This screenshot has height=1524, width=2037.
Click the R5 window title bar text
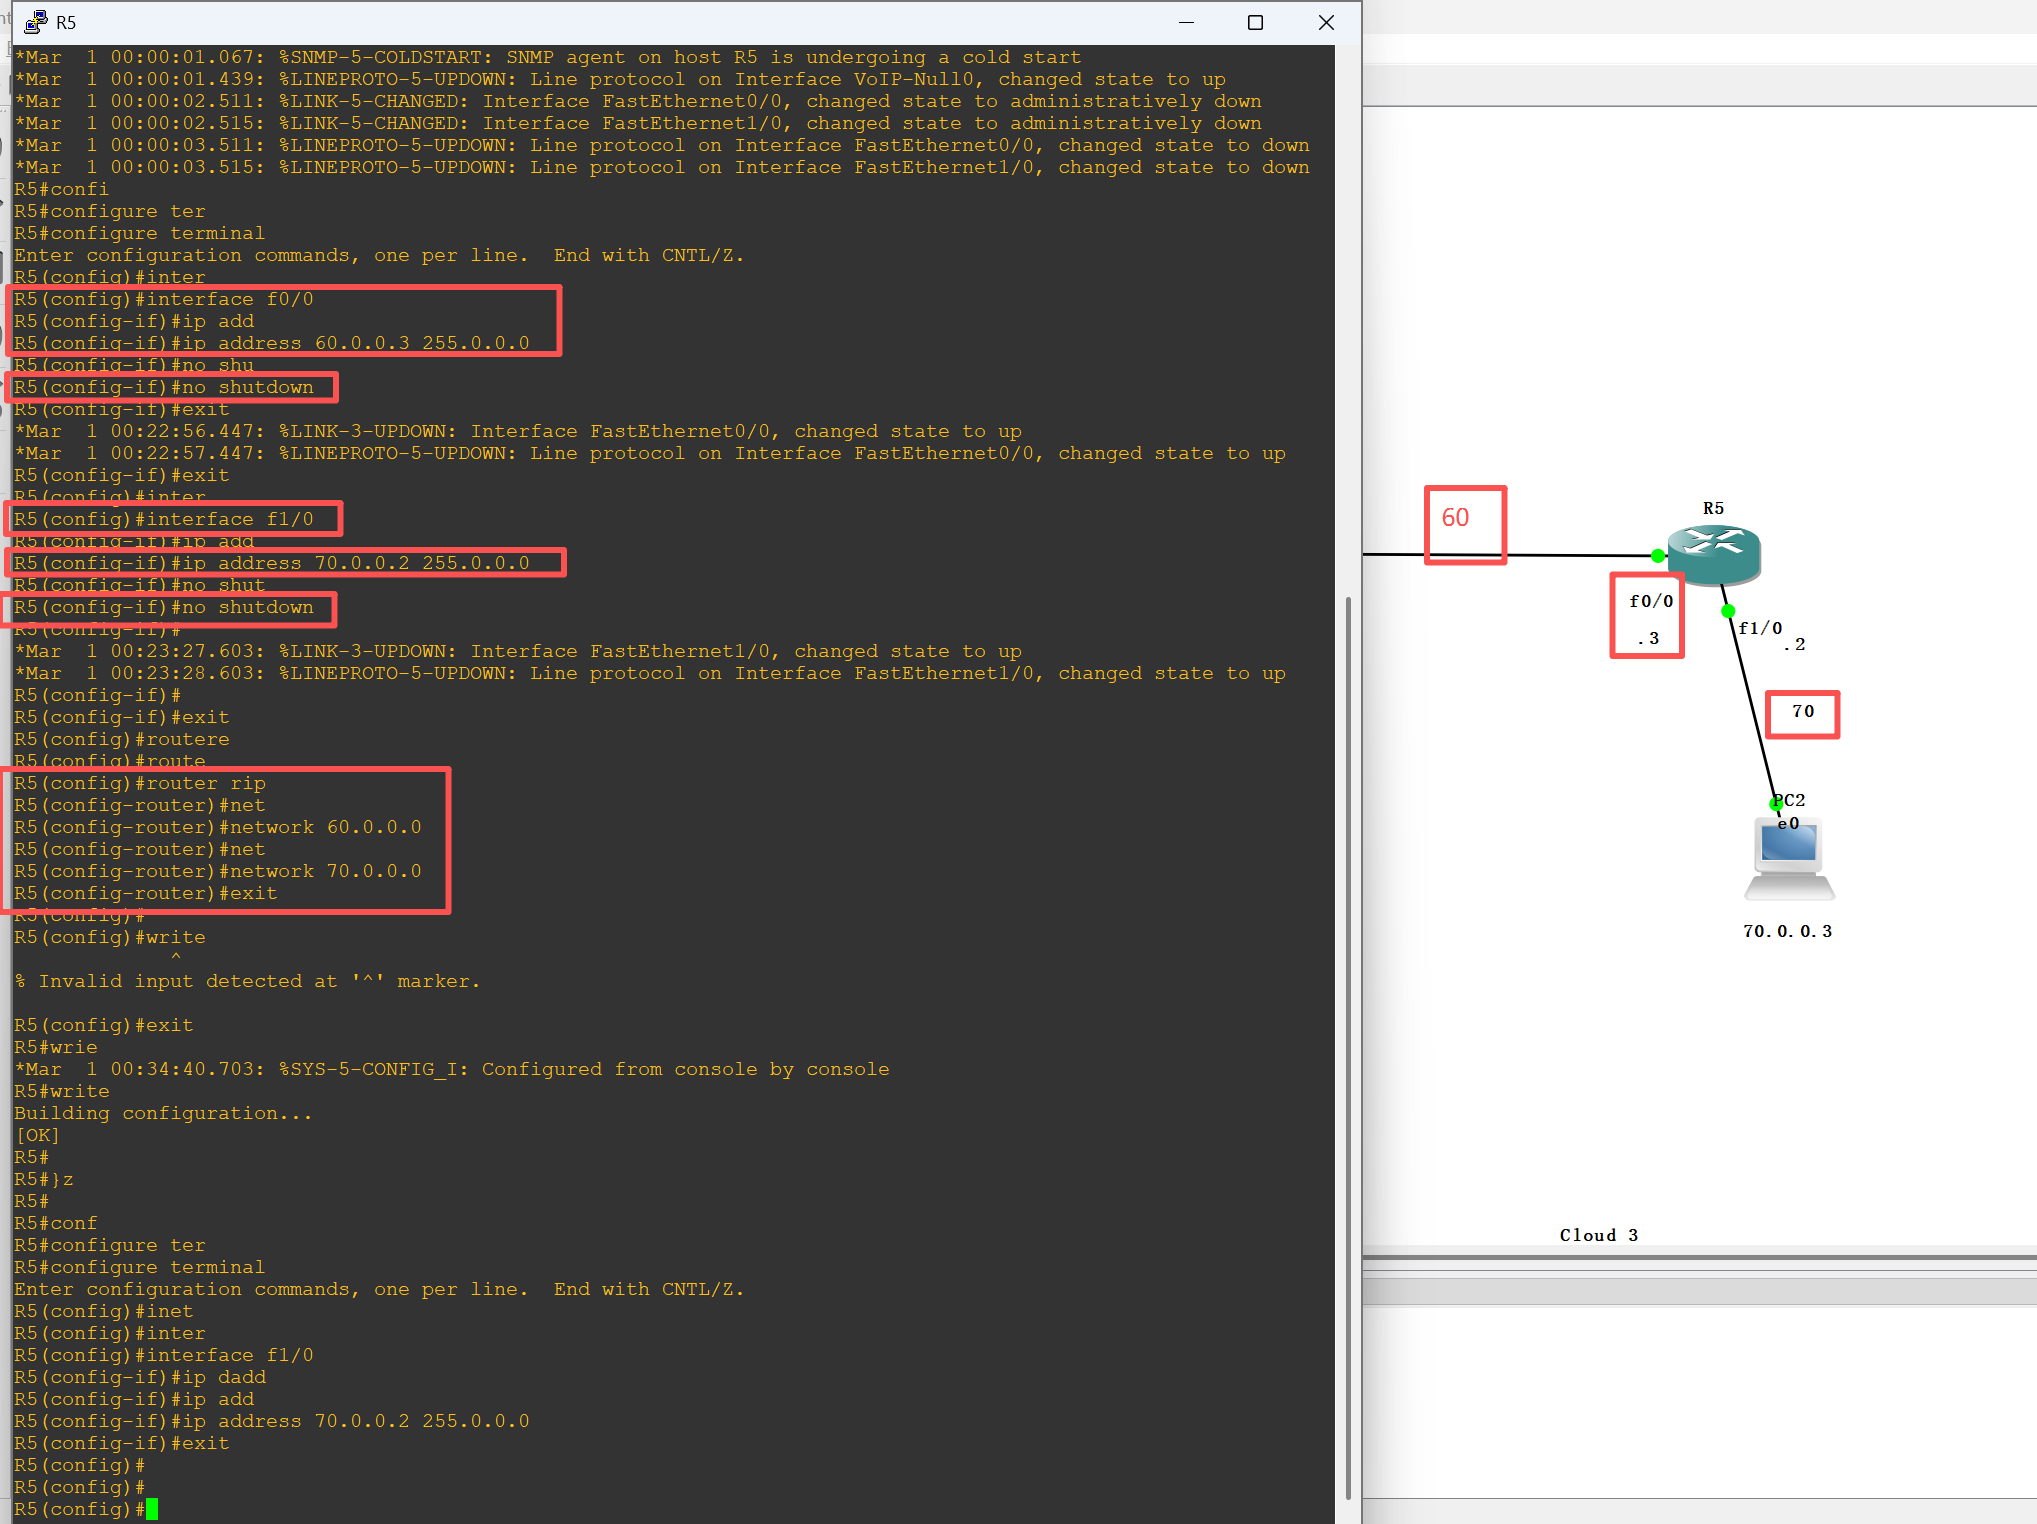click(x=66, y=22)
